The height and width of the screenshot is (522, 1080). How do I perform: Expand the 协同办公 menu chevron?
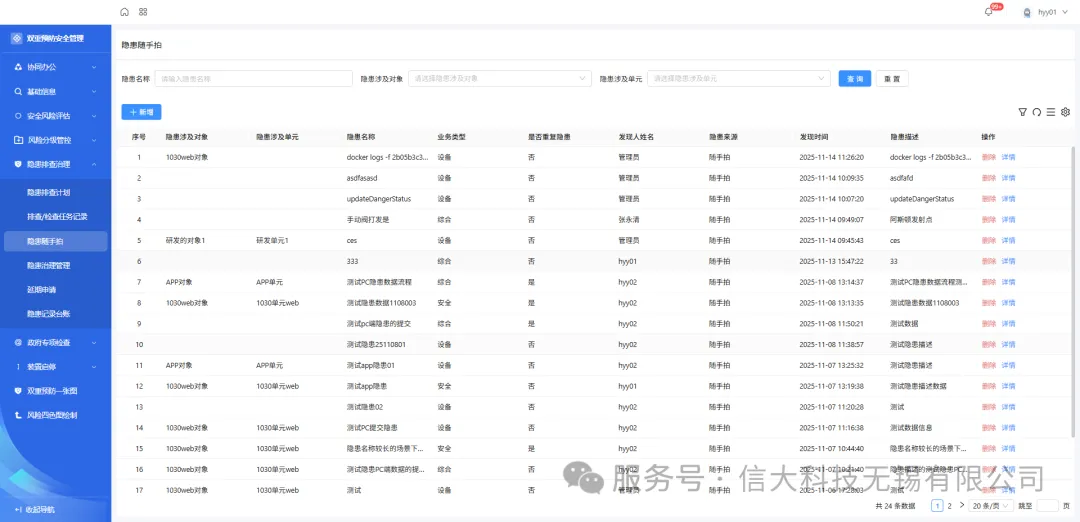[94, 67]
